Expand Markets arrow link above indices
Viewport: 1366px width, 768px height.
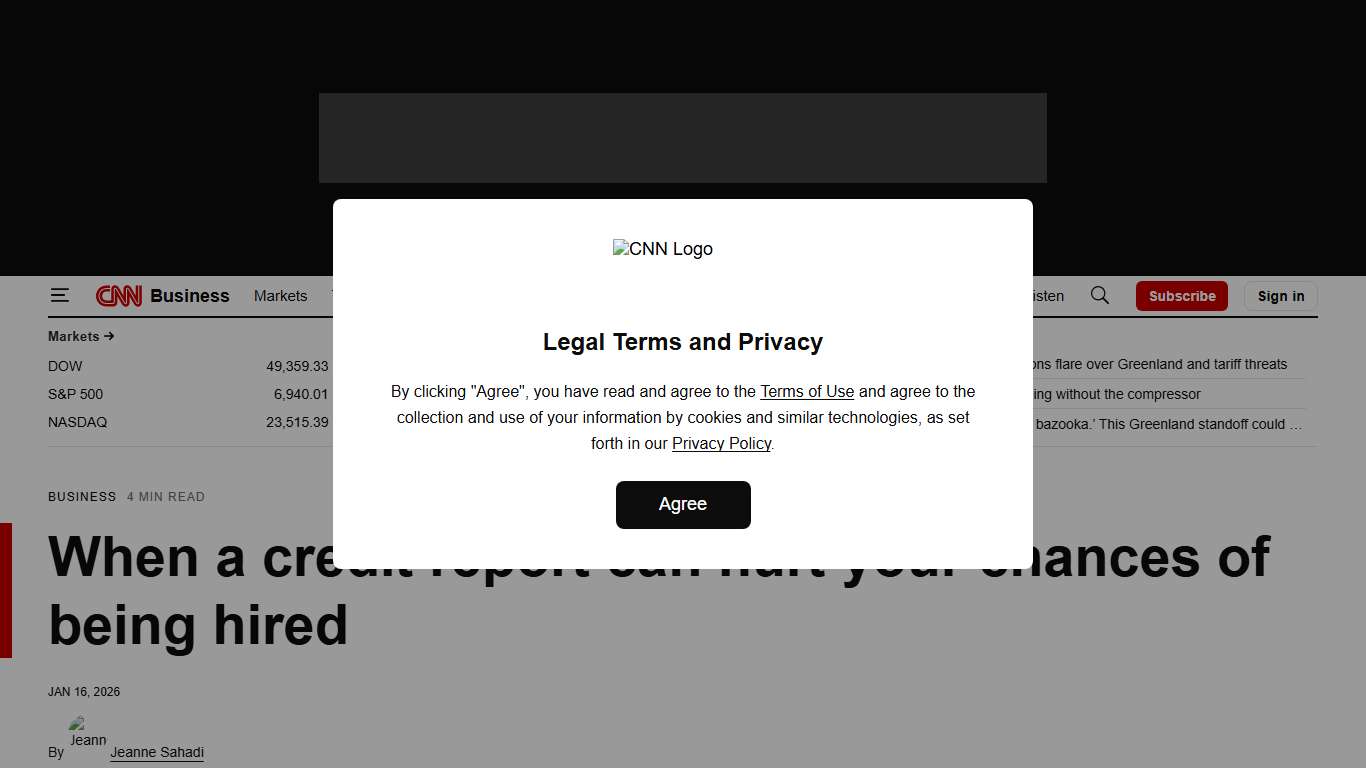81,336
